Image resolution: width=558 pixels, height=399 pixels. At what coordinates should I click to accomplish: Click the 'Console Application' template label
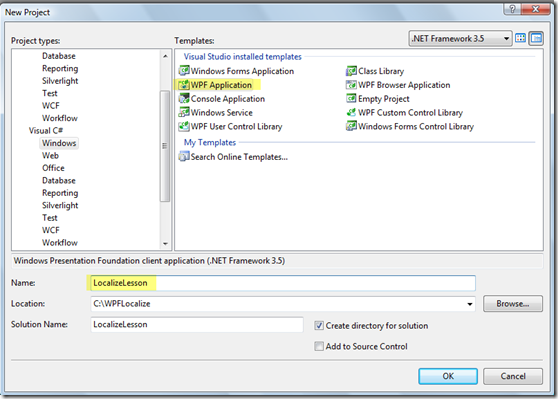[228, 99]
